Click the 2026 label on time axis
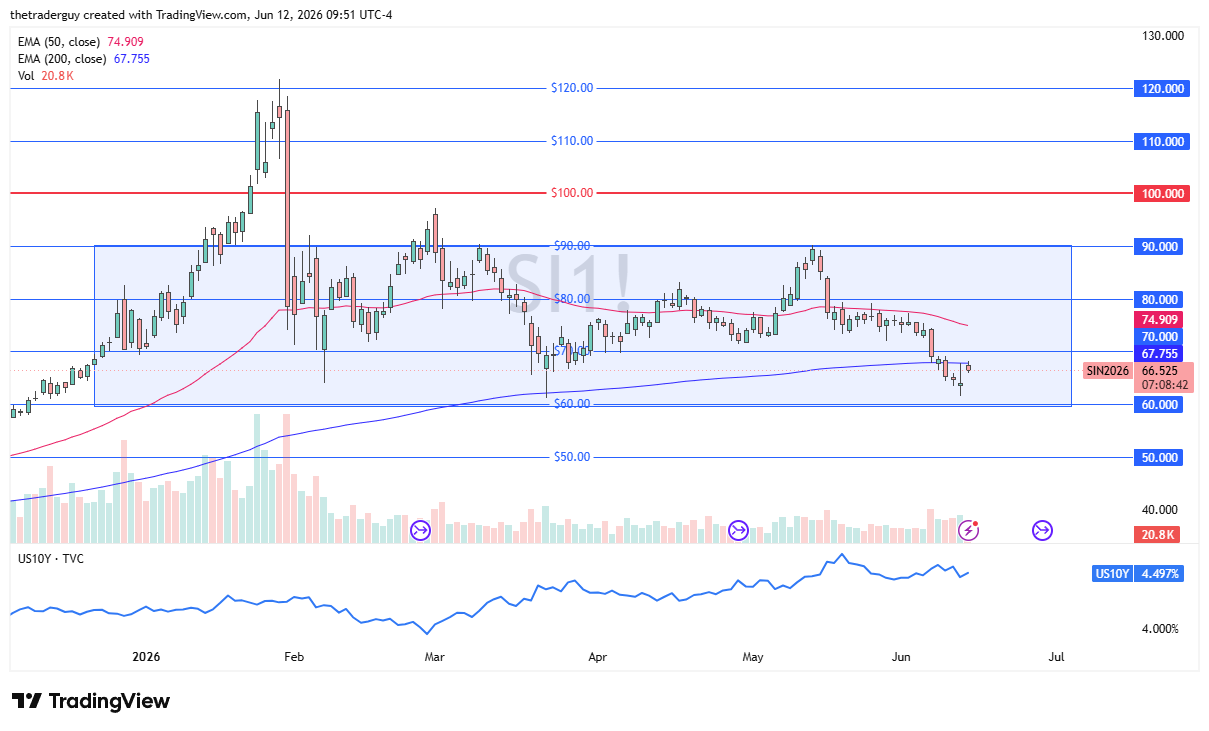 pos(148,658)
